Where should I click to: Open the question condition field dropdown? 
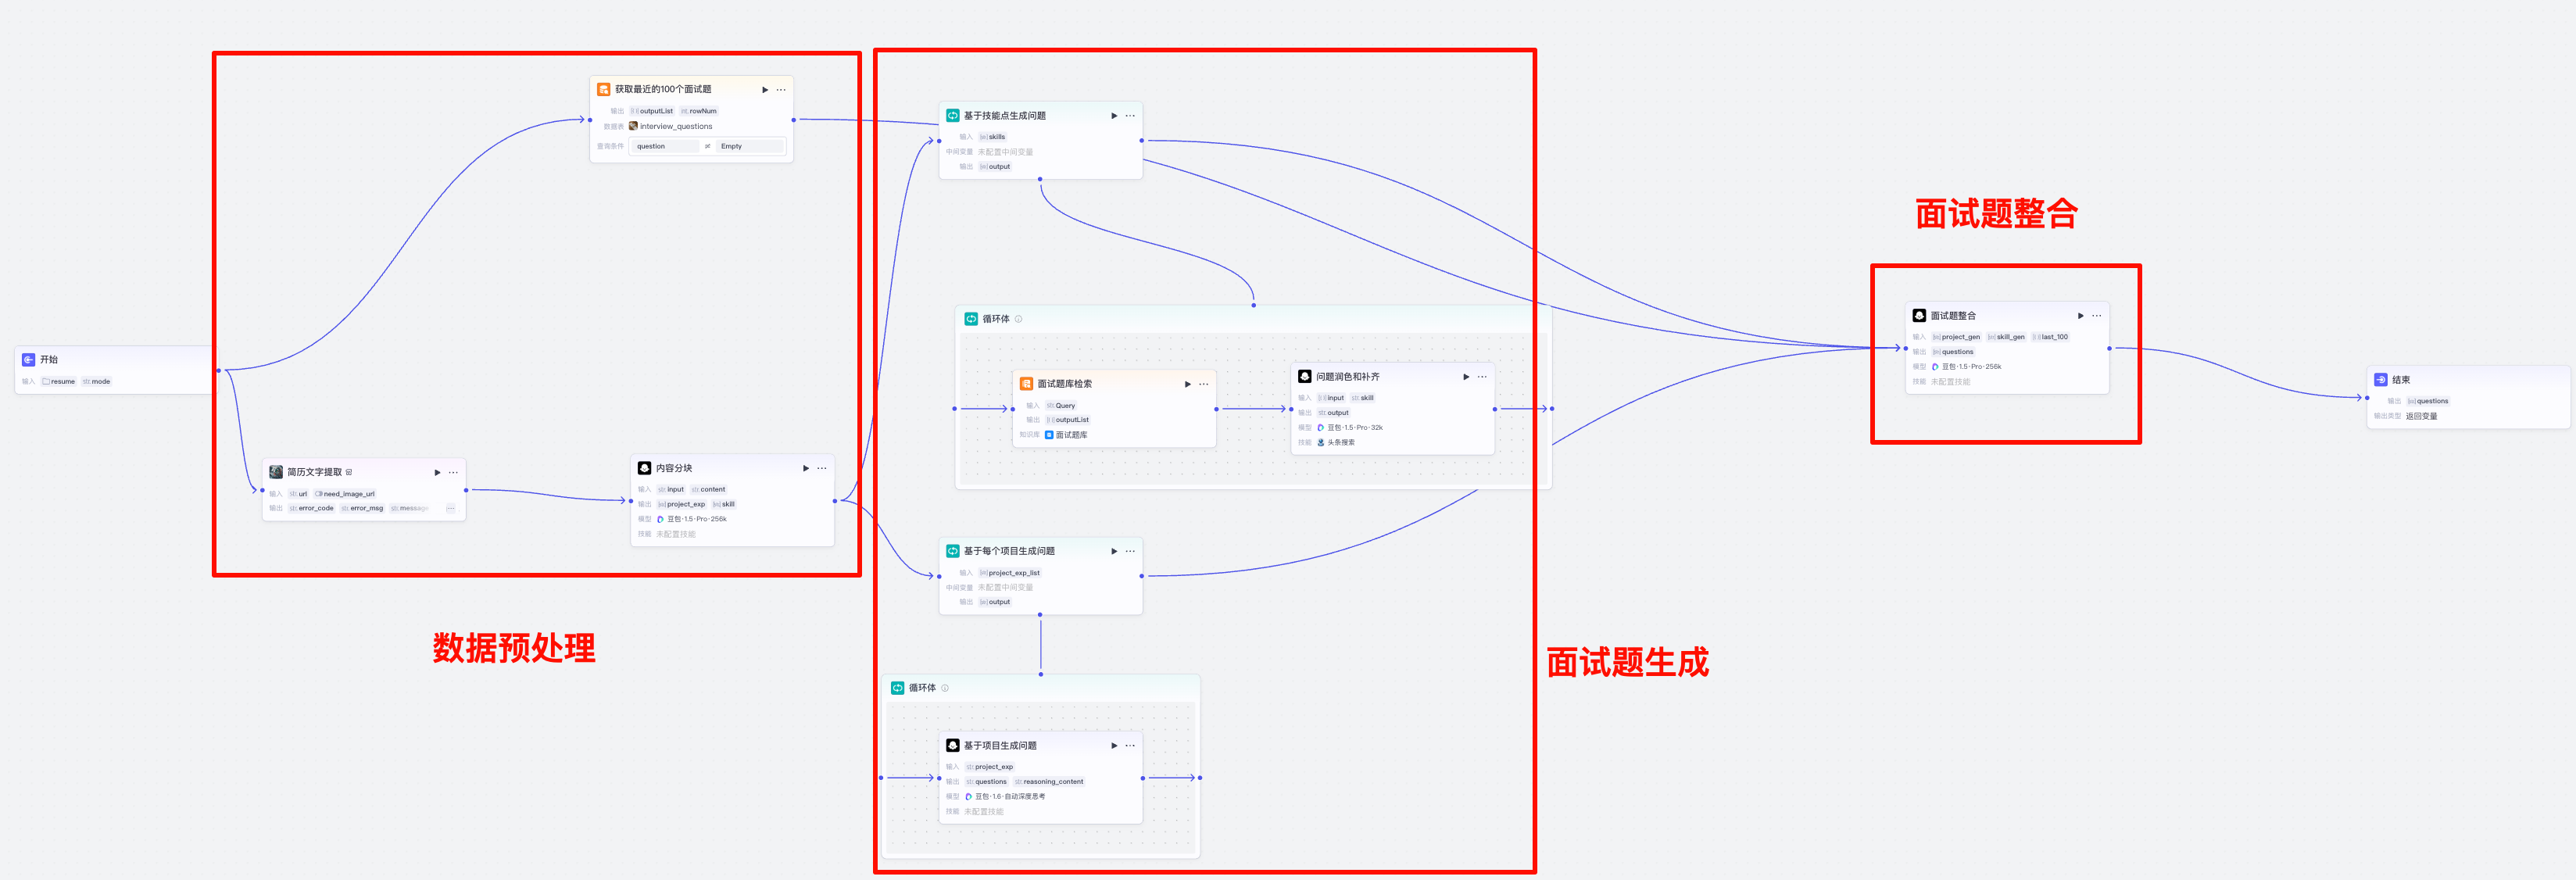pos(666,146)
